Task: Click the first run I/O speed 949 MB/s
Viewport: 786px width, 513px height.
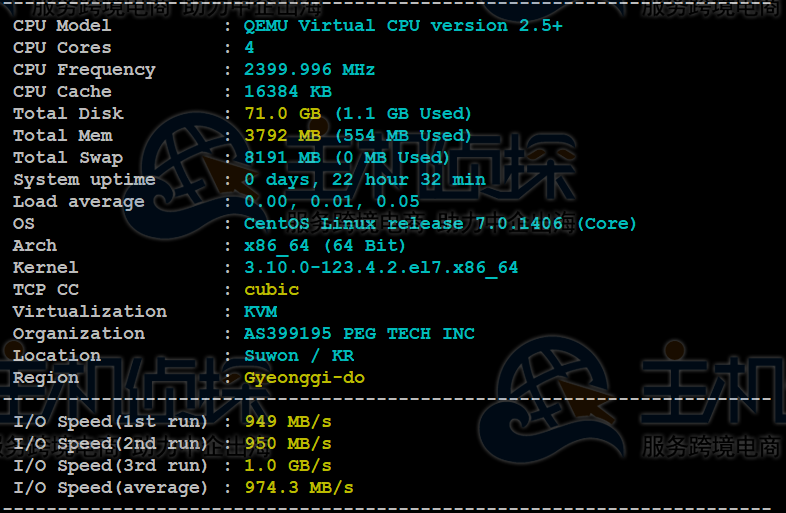Action: tap(288, 422)
